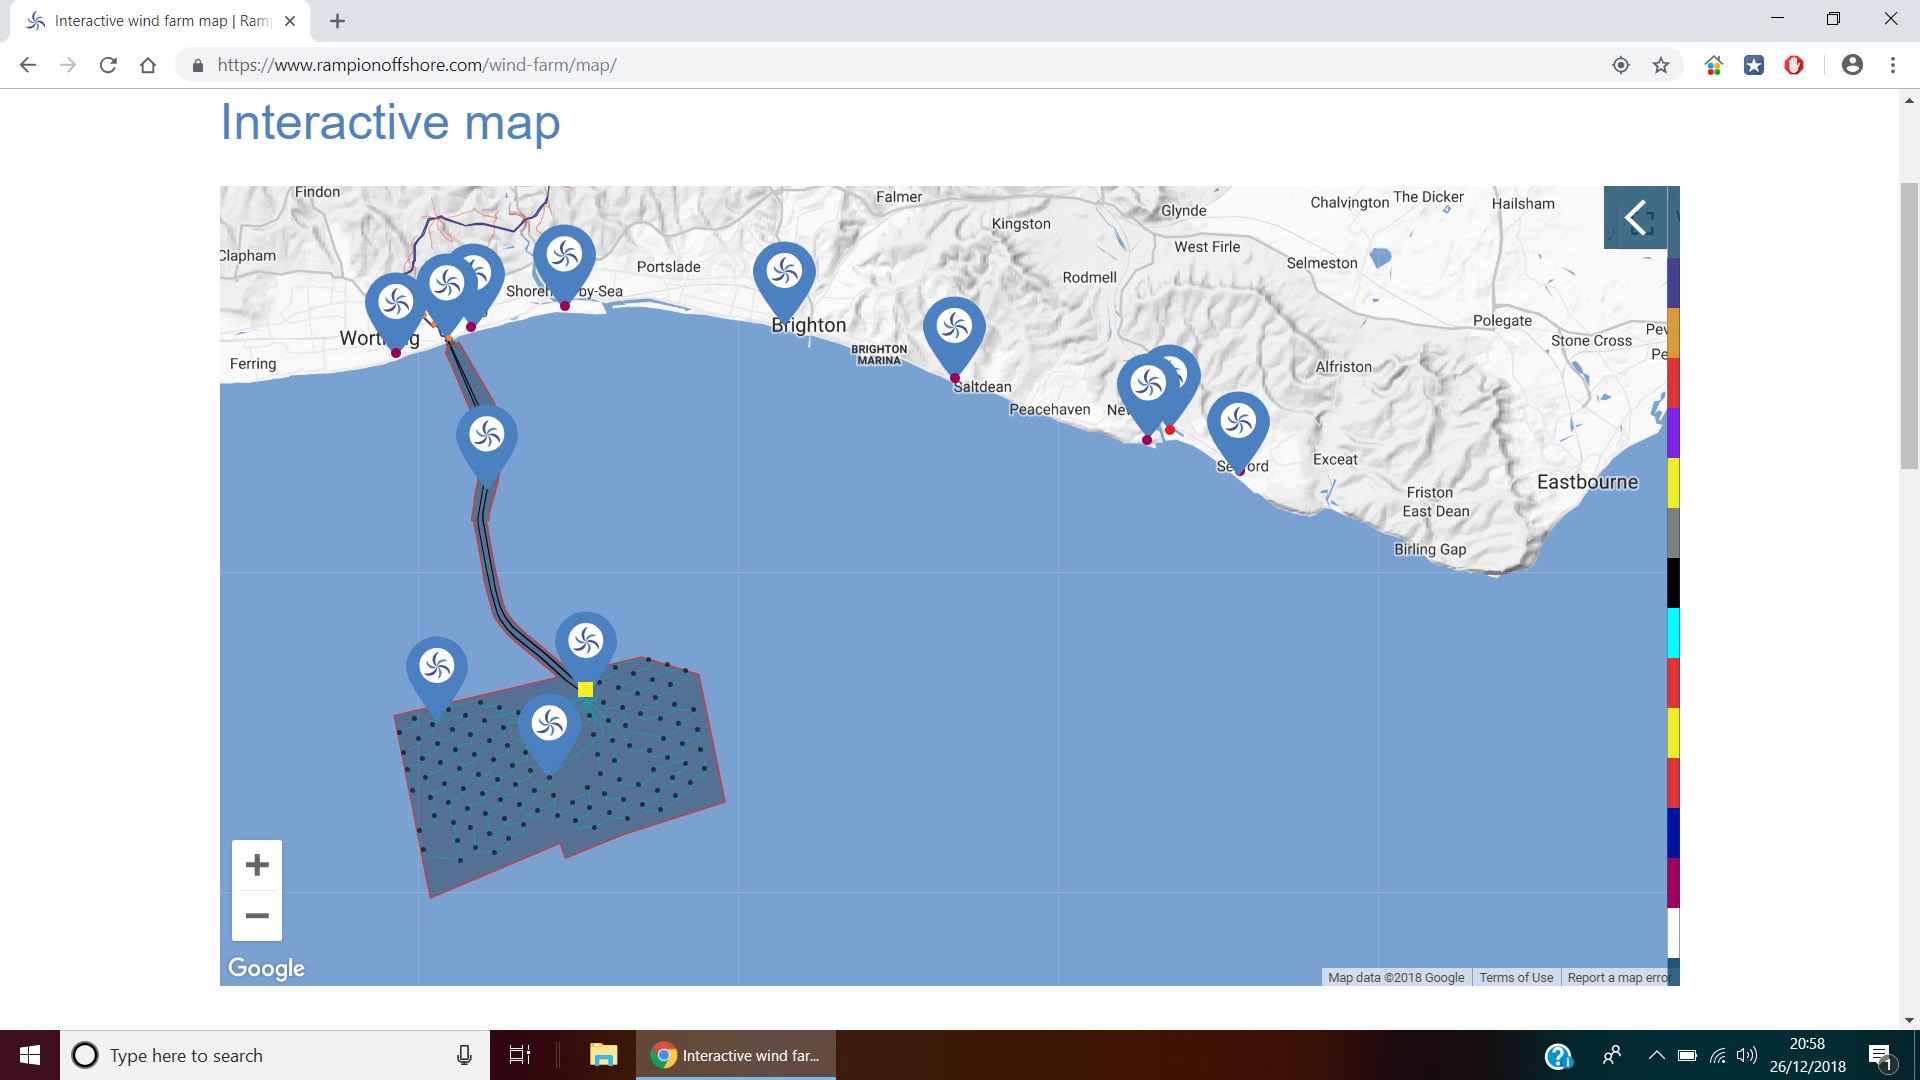1920x1080 pixels.
Task: Click the page vertical scrollbar thumb
Action: 1909,325
